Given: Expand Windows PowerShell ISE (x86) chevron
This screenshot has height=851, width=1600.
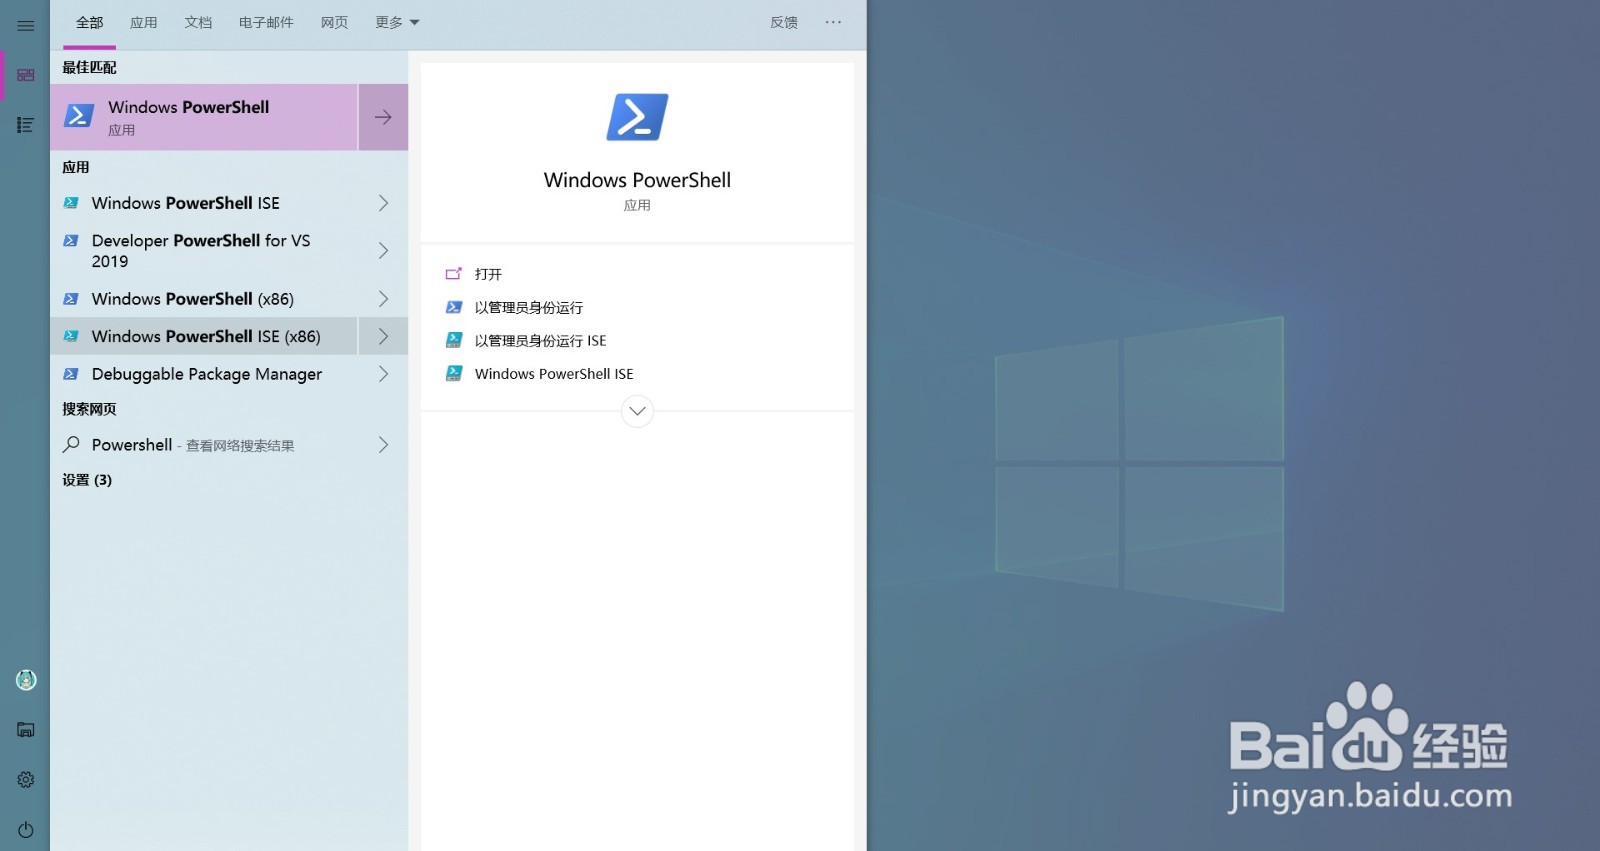Looking at the screenshot, I should (x=383, y=336).
